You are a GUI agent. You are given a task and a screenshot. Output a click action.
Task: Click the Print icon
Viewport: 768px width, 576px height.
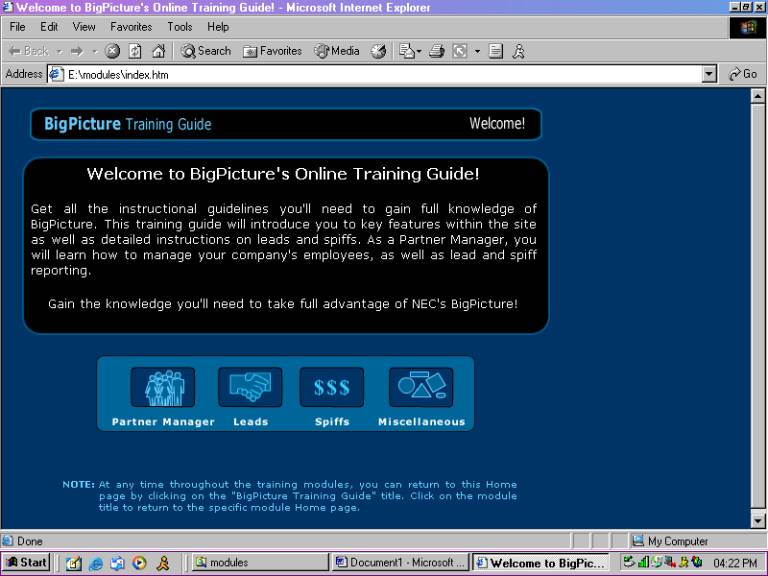tap(436, 51)
